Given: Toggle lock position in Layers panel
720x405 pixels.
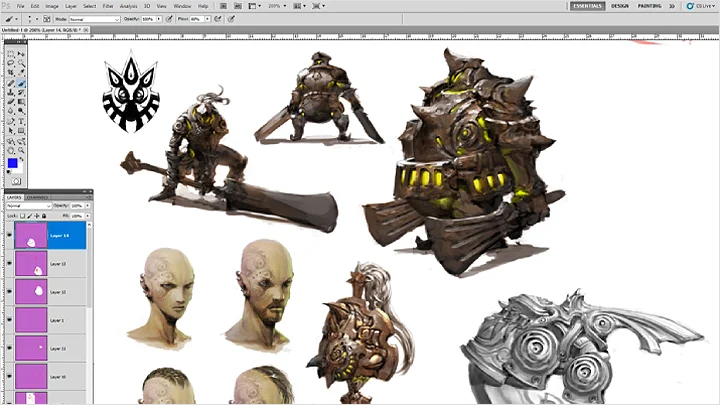Looking at the screenshot, I should [x=37, y=216].
